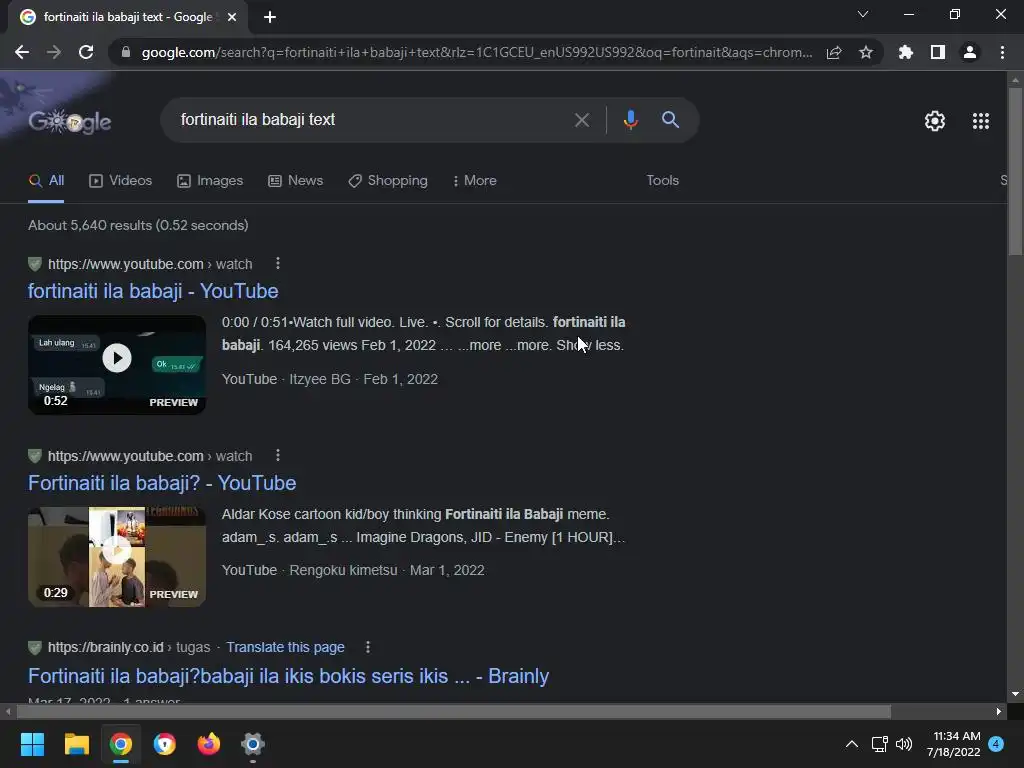Open the search Tools options
Screen dimensions: 1024x768
[662, 181]
